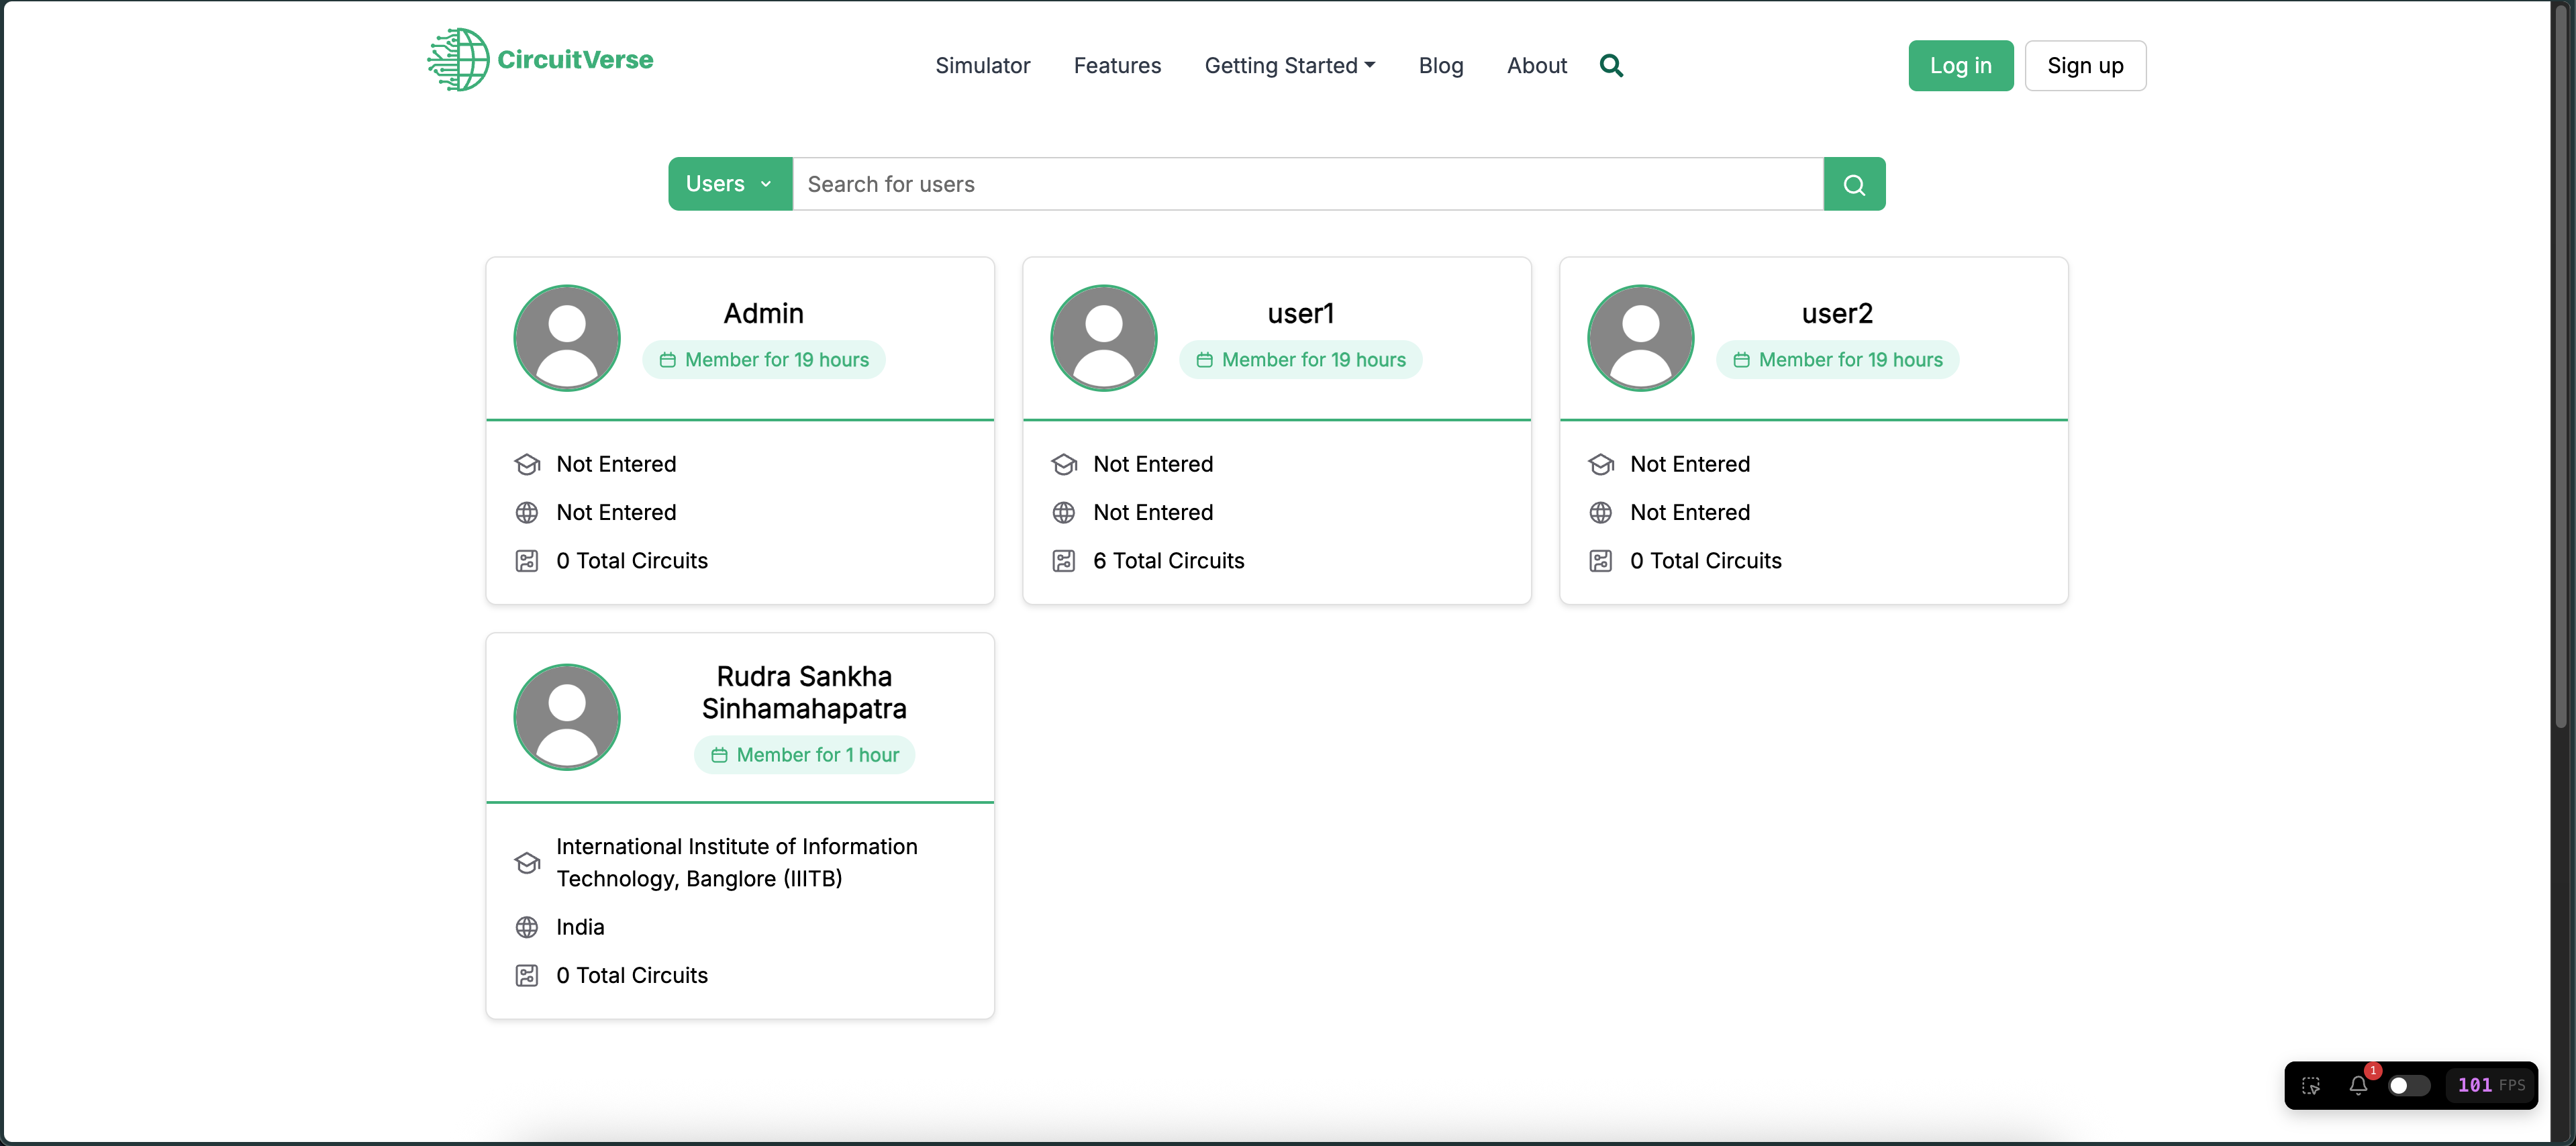
Task: Click the calendar icon in user2's membership badge
Action: [1742, 359]
